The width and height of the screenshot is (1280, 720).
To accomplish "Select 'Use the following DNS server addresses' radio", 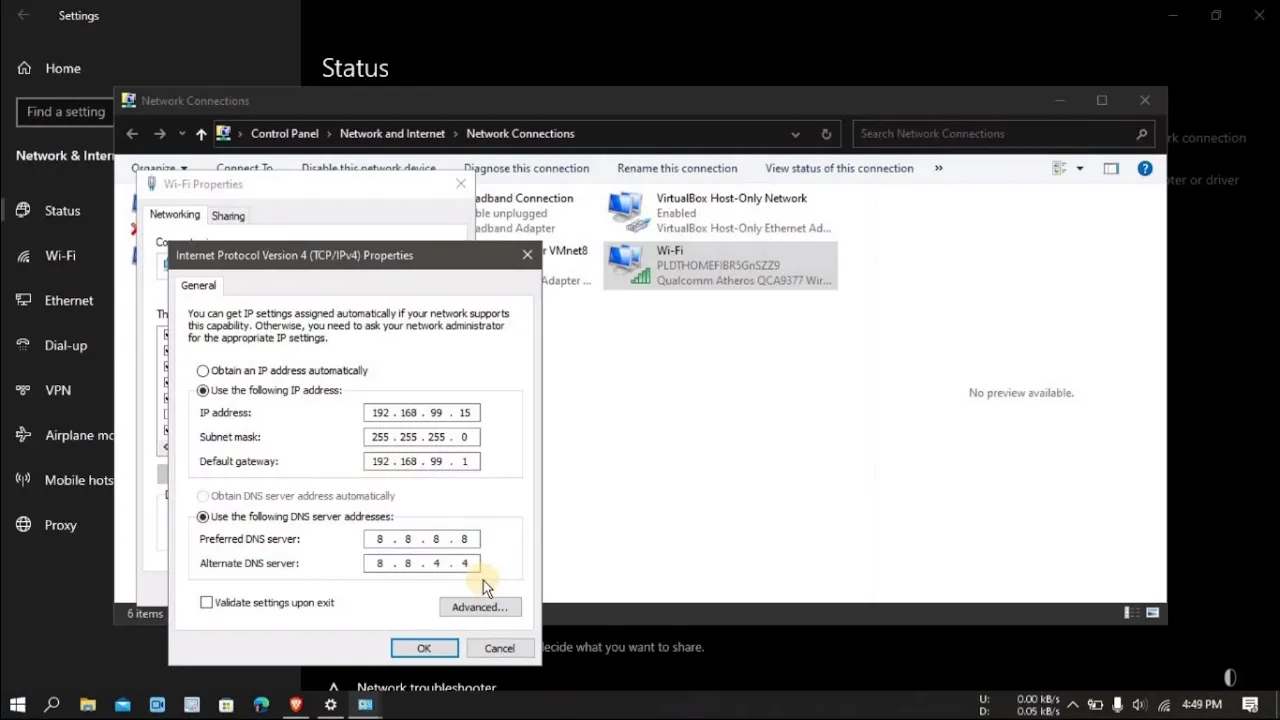I will click(x=203, y=517).
